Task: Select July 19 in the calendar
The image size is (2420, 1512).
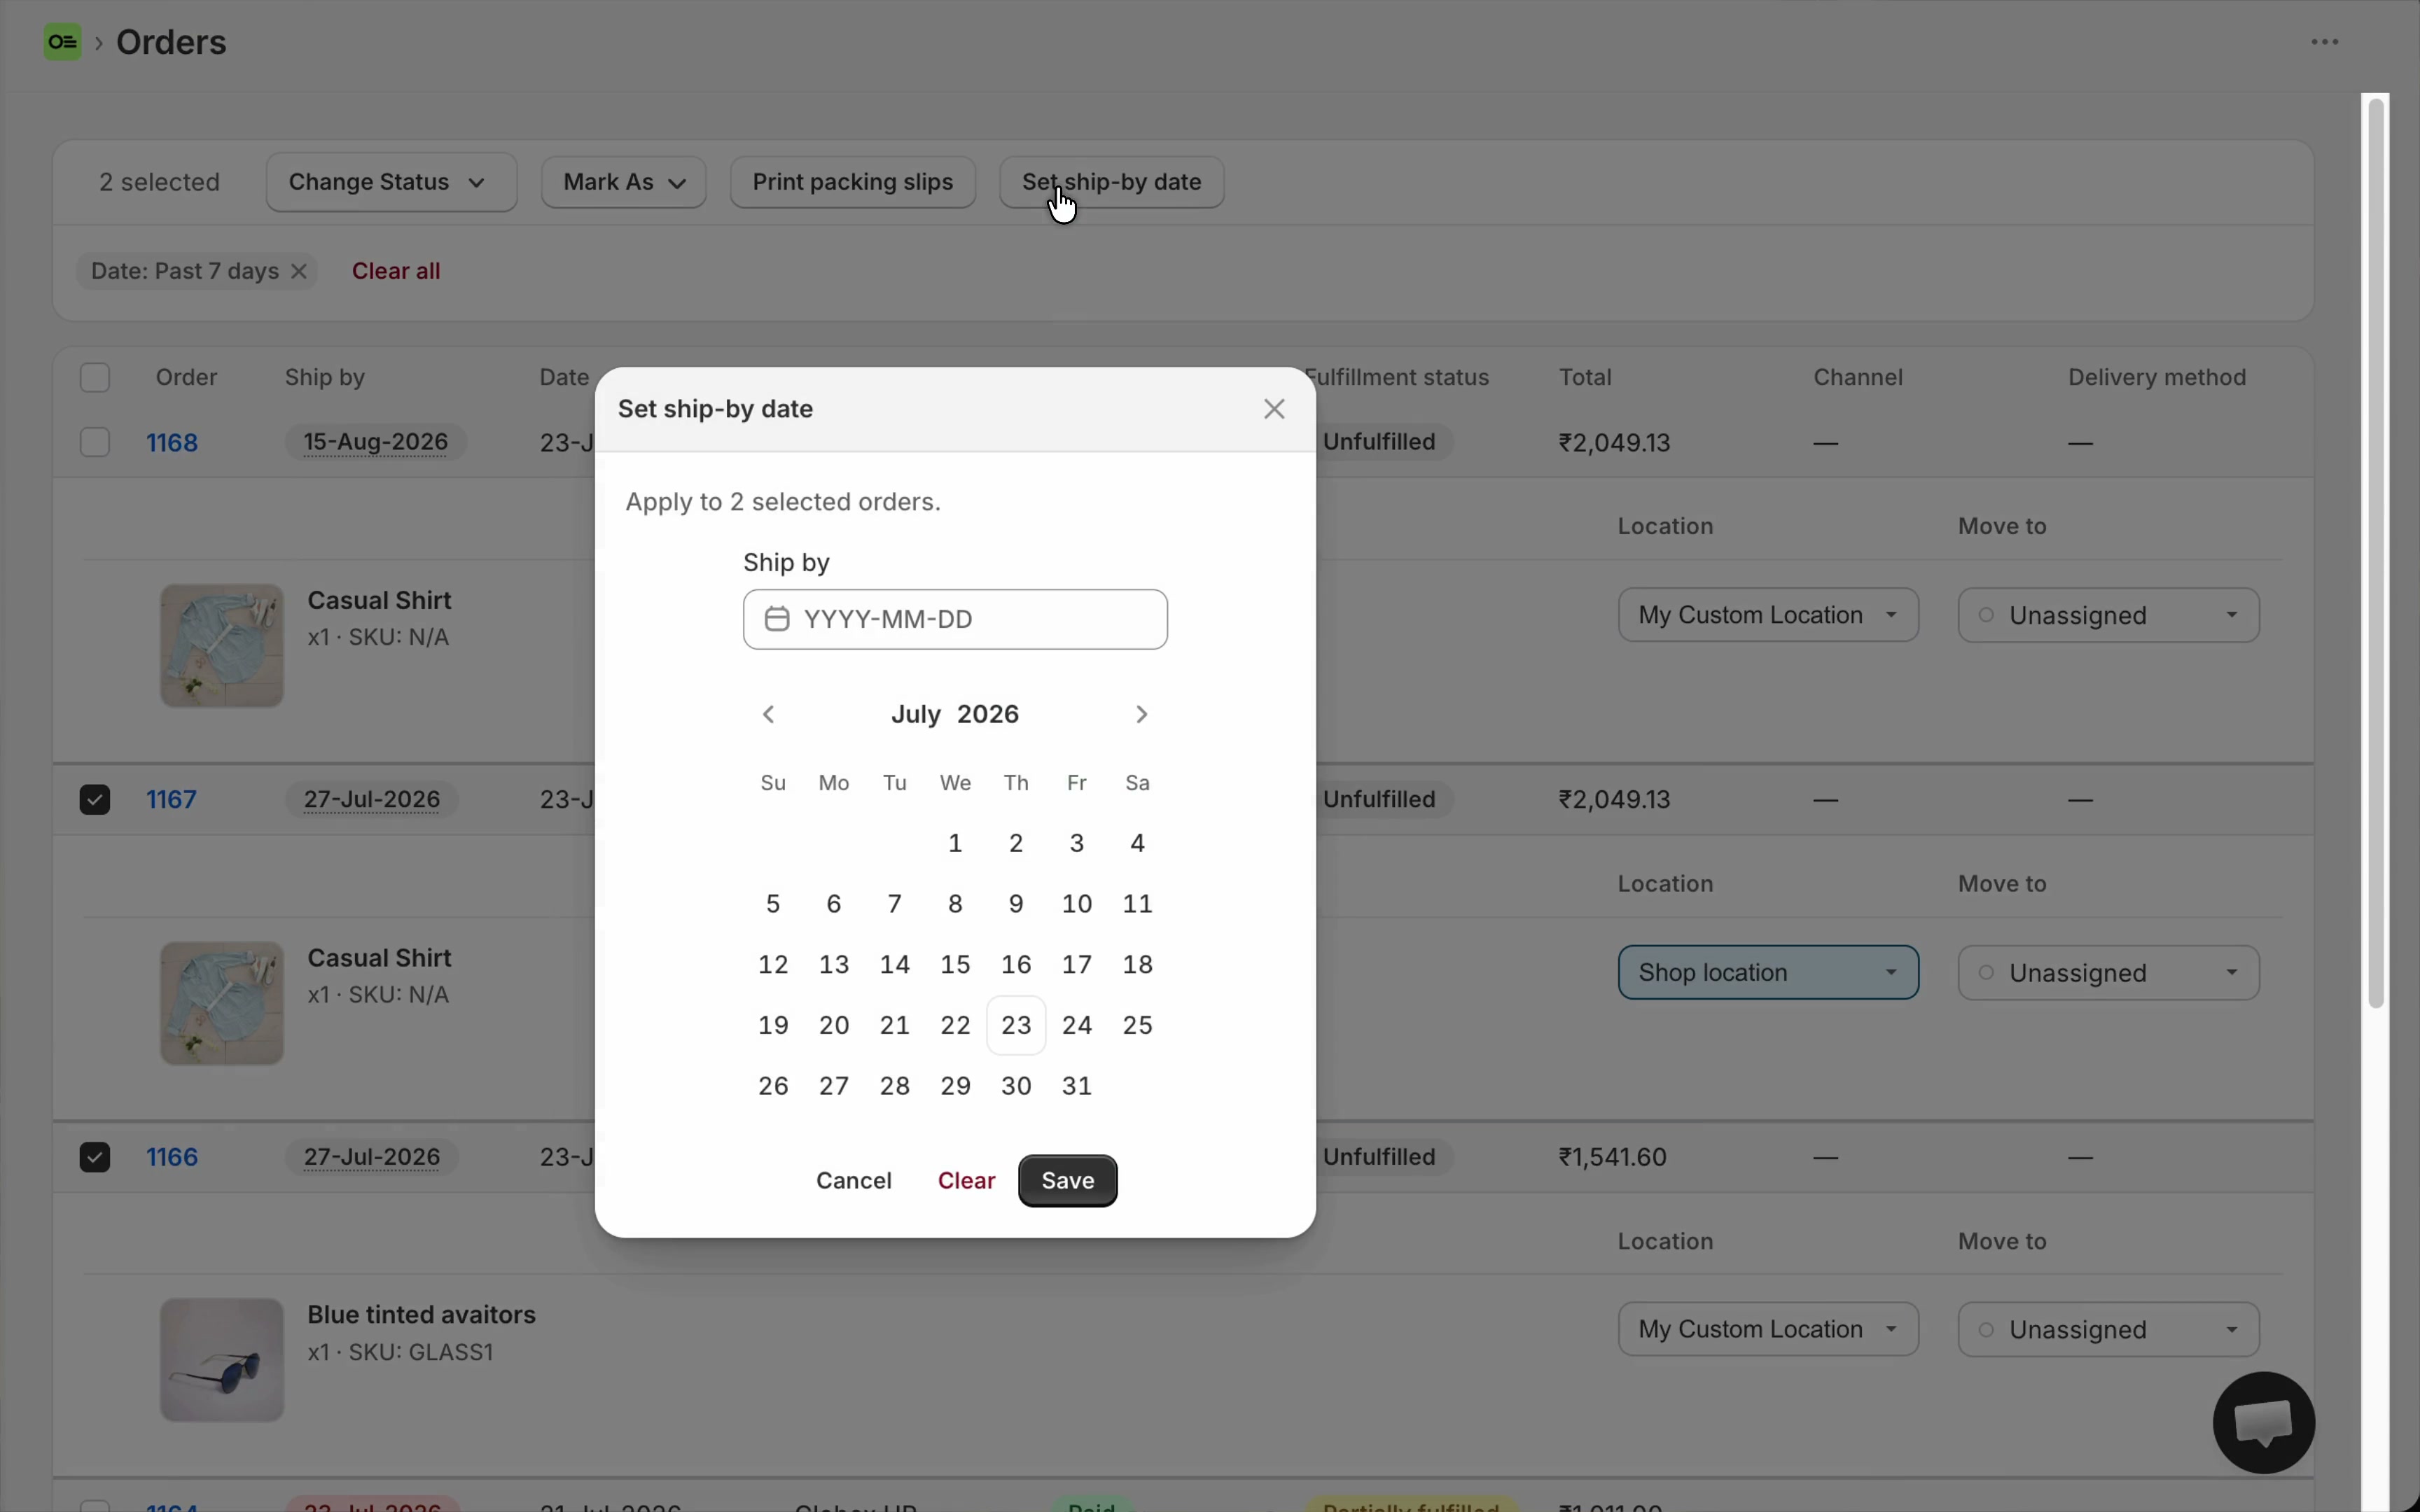Action: pyautogui.click(x=773, y=1025)
